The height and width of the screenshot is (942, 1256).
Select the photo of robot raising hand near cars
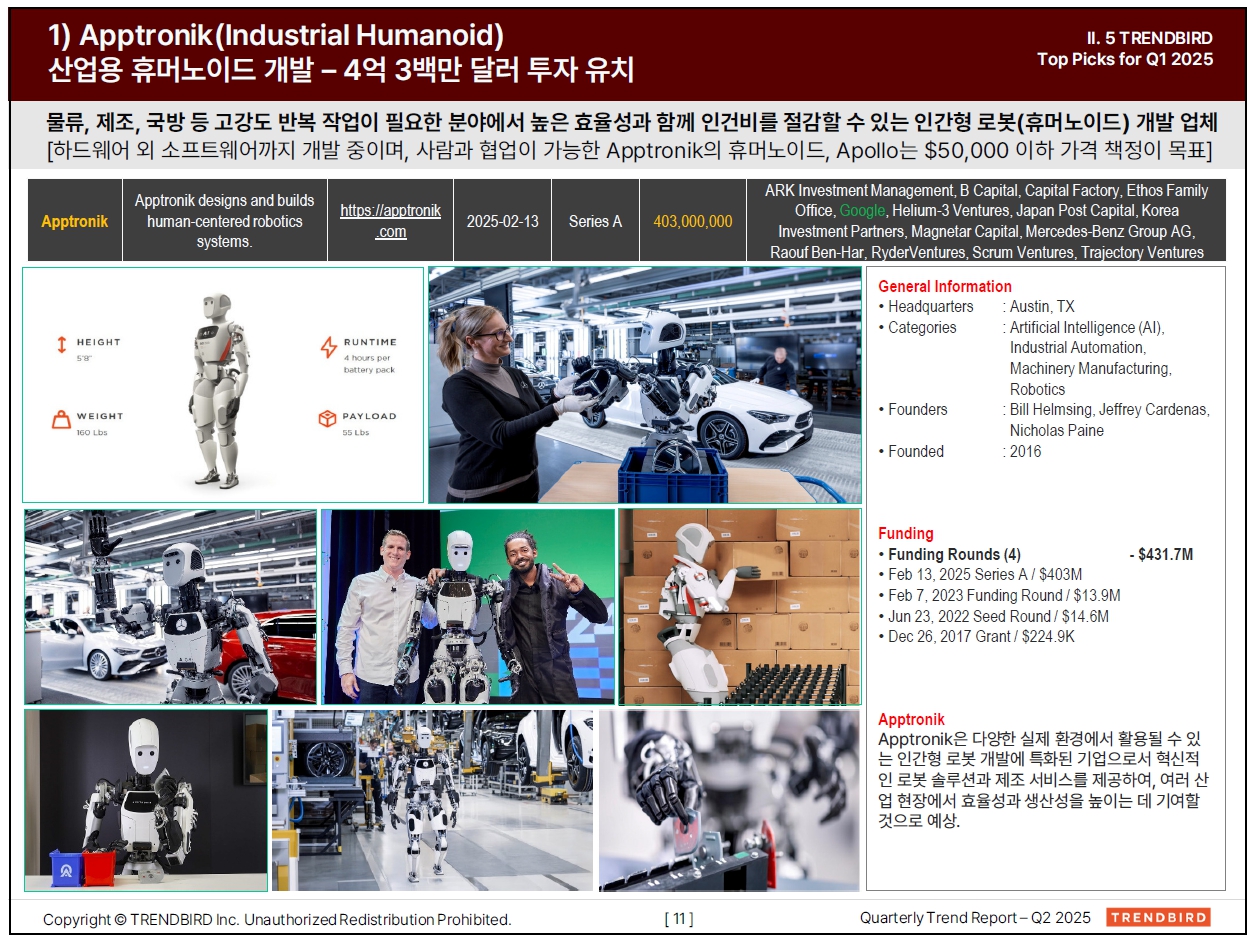tap(171, 607)
